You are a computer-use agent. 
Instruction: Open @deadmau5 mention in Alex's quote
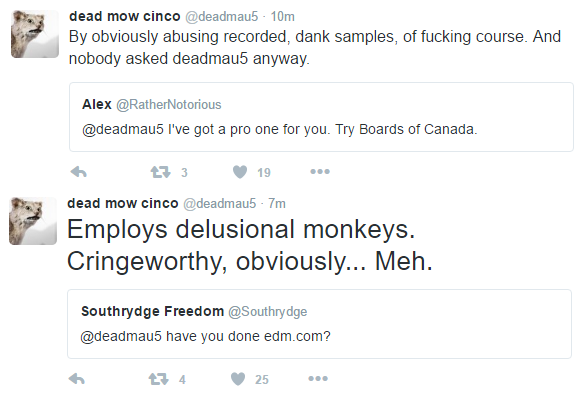(x=123, y=129)
